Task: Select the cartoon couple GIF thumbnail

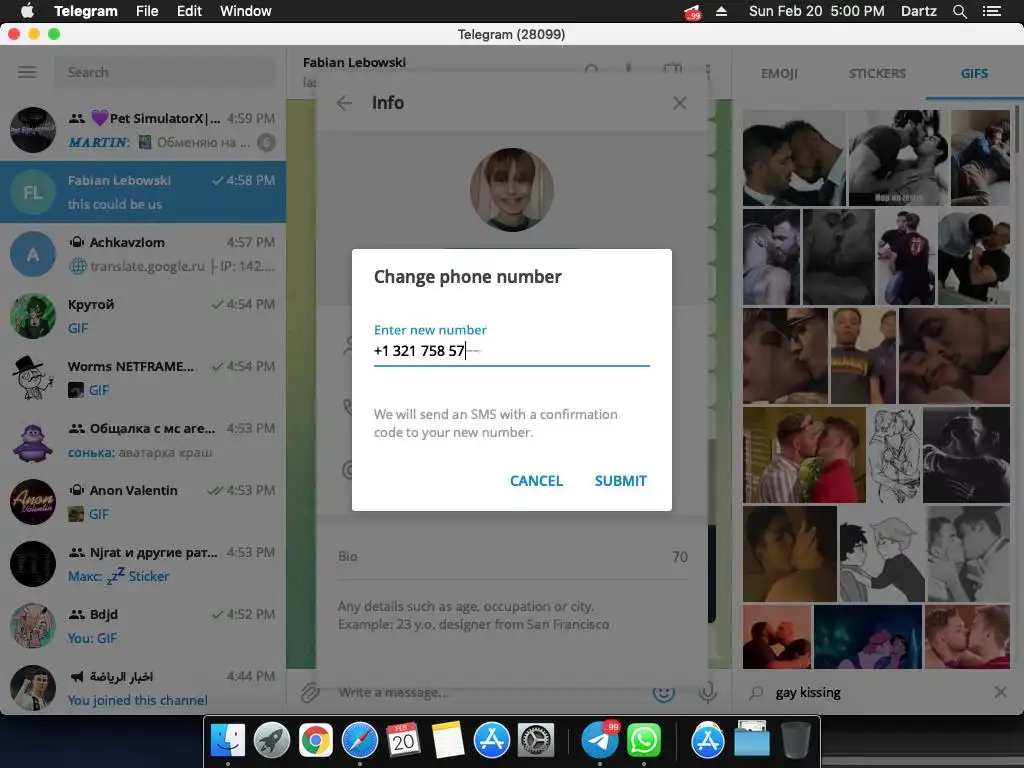Action: tap(881, 554)
